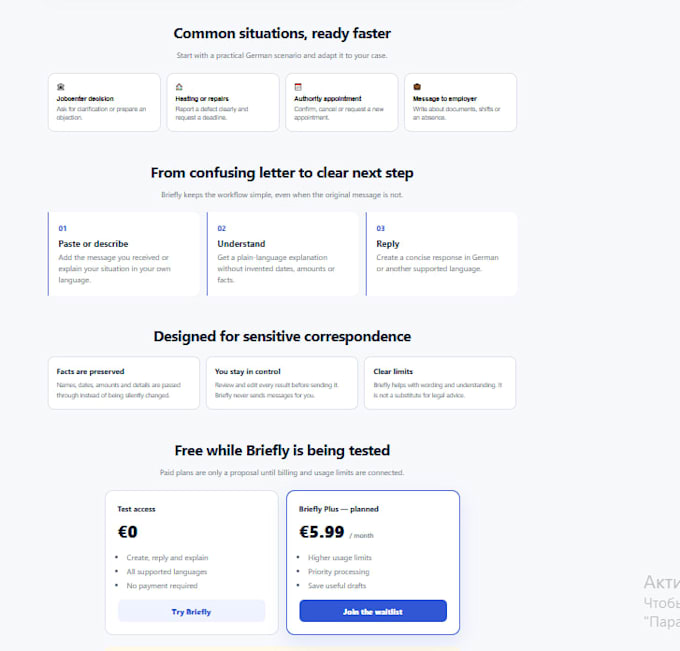Click the Message to employer briefcase icon
Viewport: 680px width, 651px height.
417,87
